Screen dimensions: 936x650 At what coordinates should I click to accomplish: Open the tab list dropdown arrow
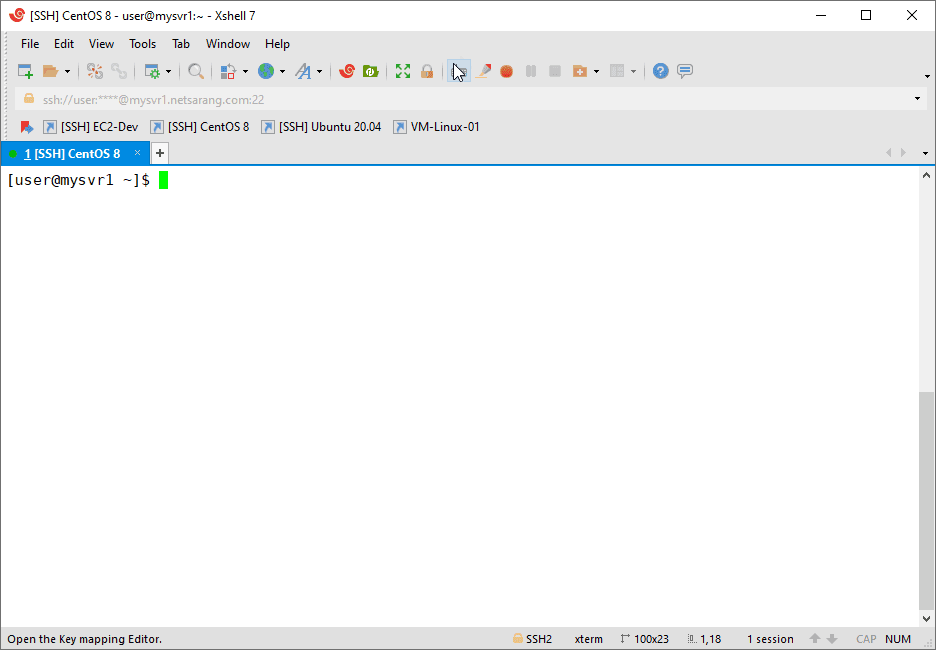925,153
